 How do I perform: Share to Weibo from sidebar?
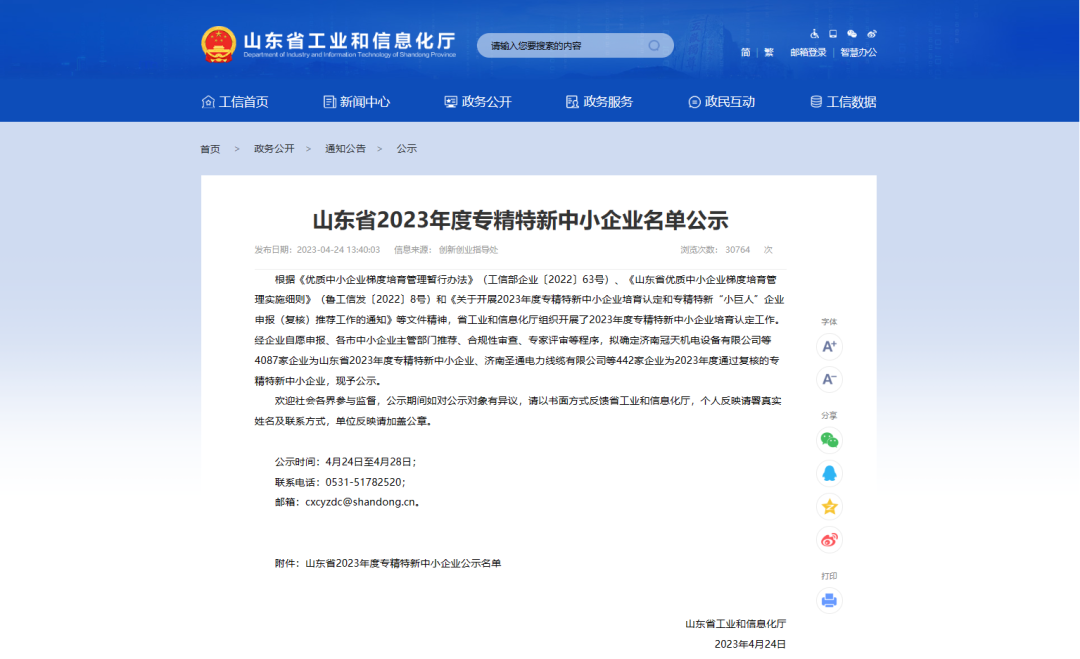tap(829, 540)
